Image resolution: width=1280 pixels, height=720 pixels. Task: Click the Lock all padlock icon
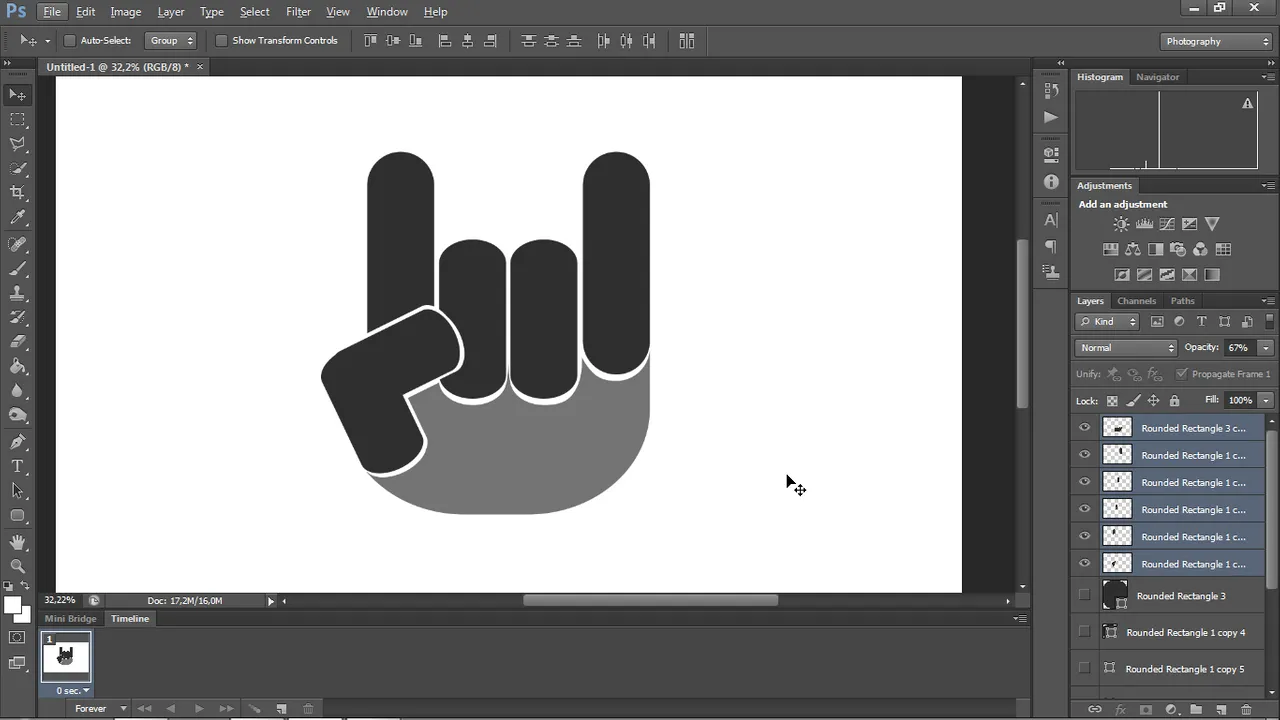(x=1174, y=400)
